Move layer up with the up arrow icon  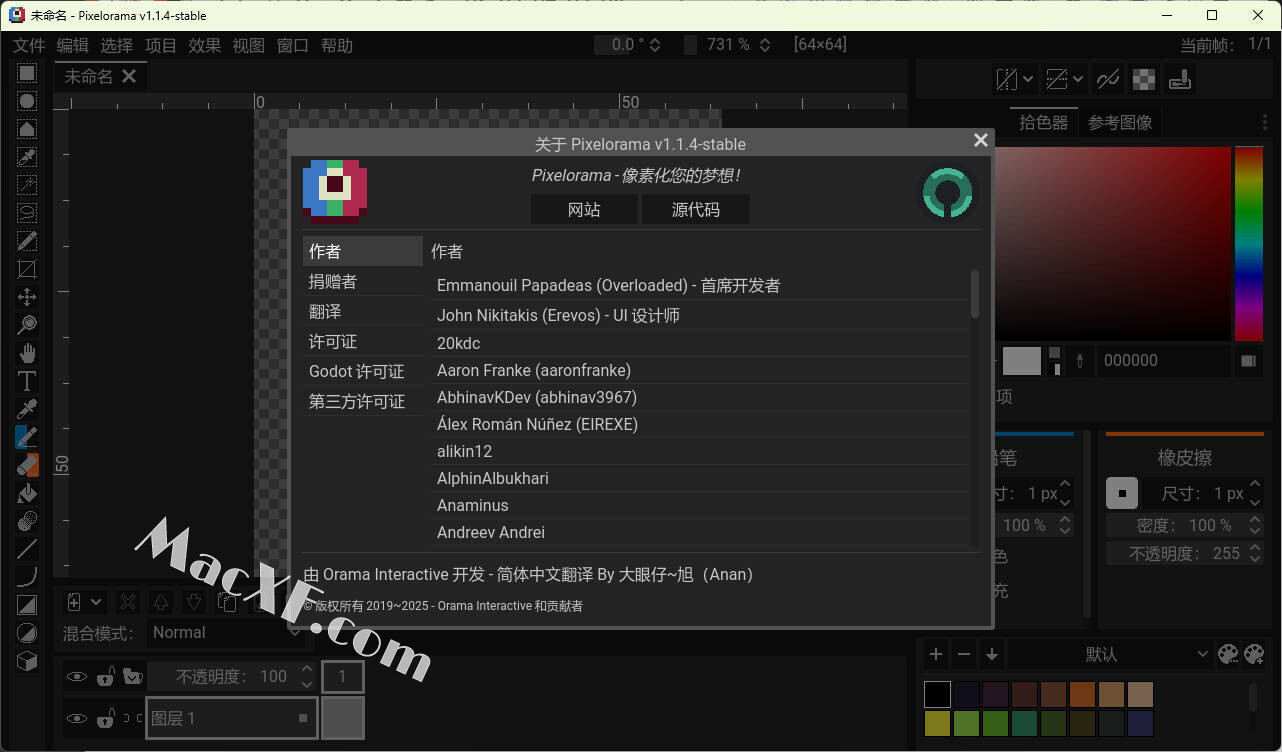coord(161,602)
